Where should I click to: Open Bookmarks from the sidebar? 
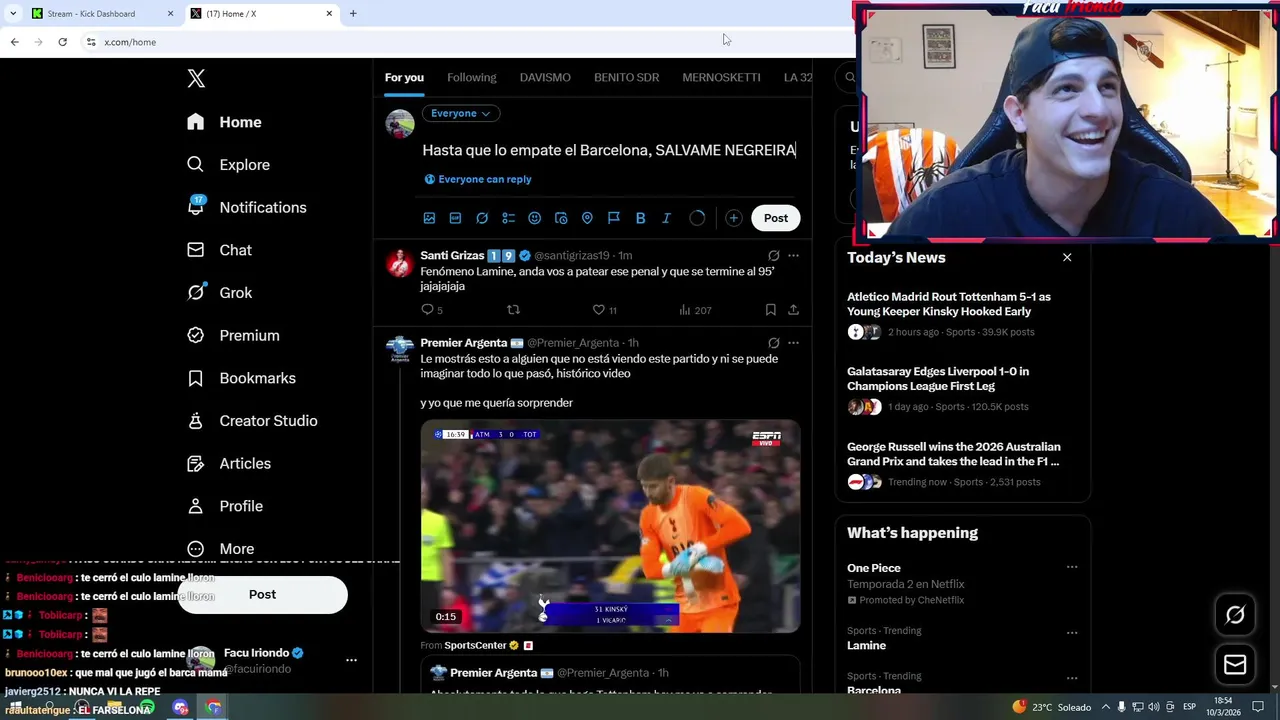point(241,378)
